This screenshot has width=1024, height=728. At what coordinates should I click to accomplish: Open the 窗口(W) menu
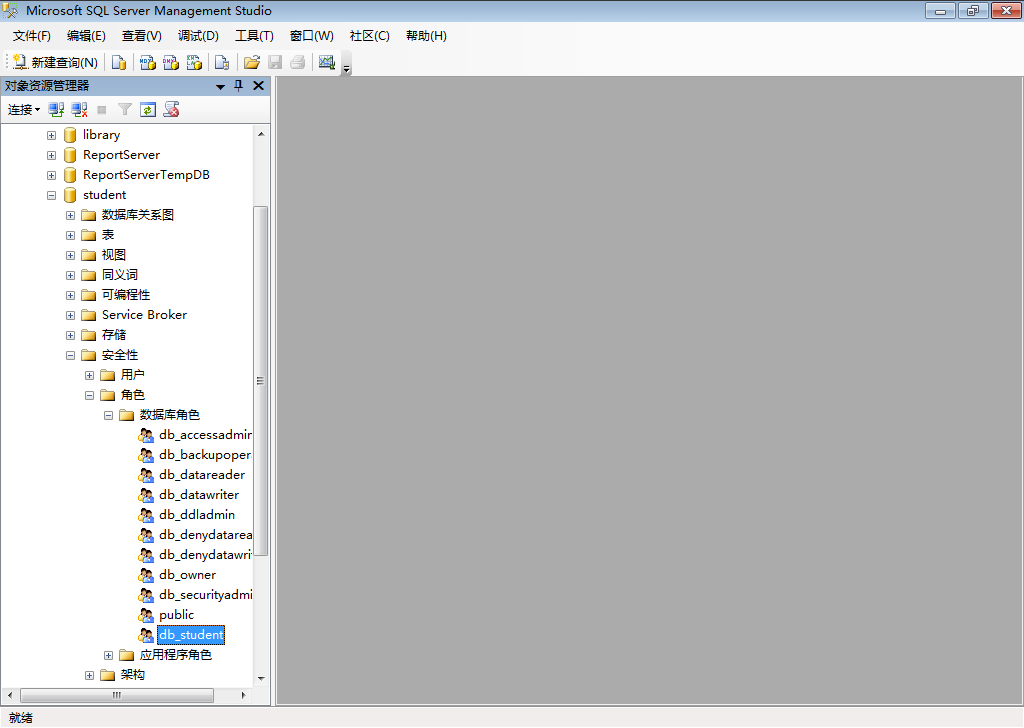[x=312, y=36]
